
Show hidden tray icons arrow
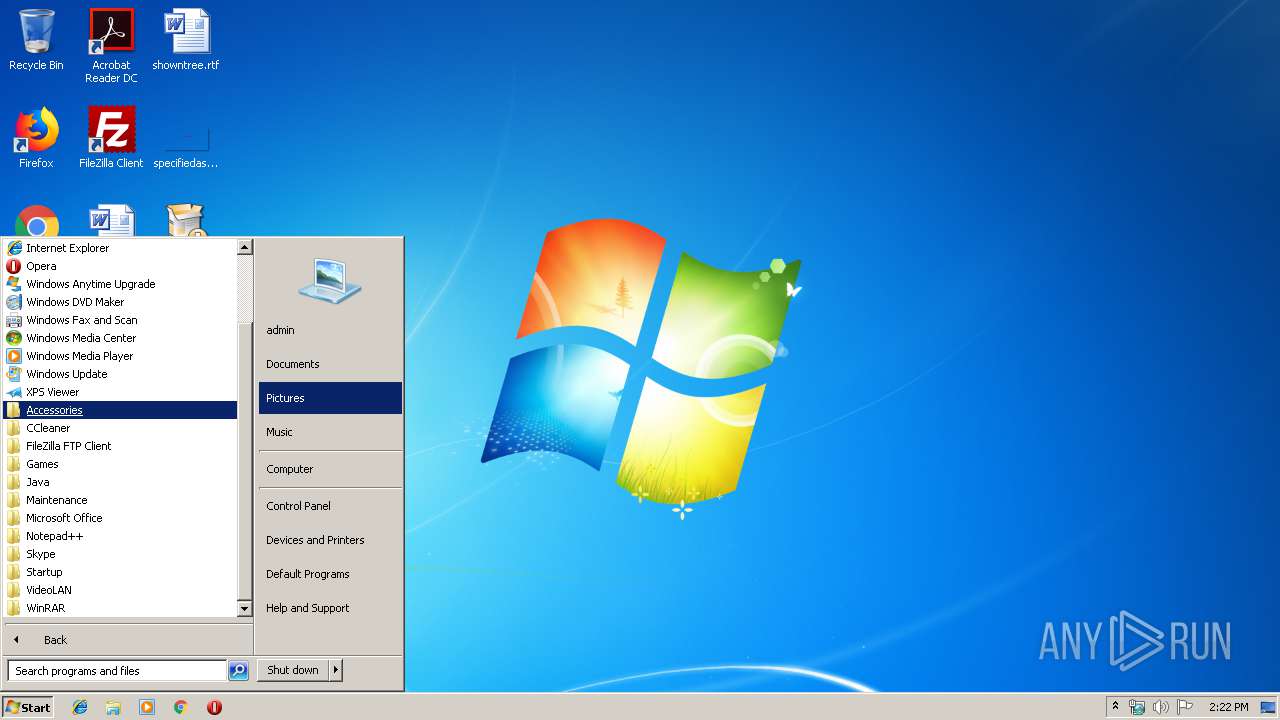click(x=1115, y=707)
